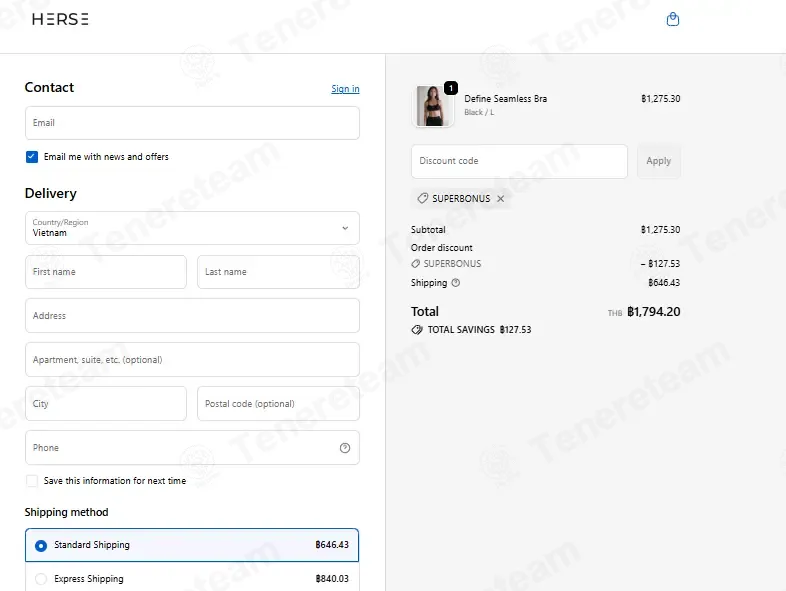Open the Country/Region dropdown
Image resolution: width=786 pixels, height=591 pixels.
[x=192, y=228]
